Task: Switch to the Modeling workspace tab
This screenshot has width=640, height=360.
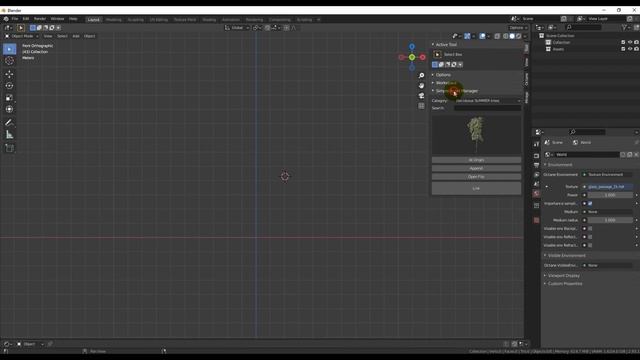Action: click(x=113, y=20)
